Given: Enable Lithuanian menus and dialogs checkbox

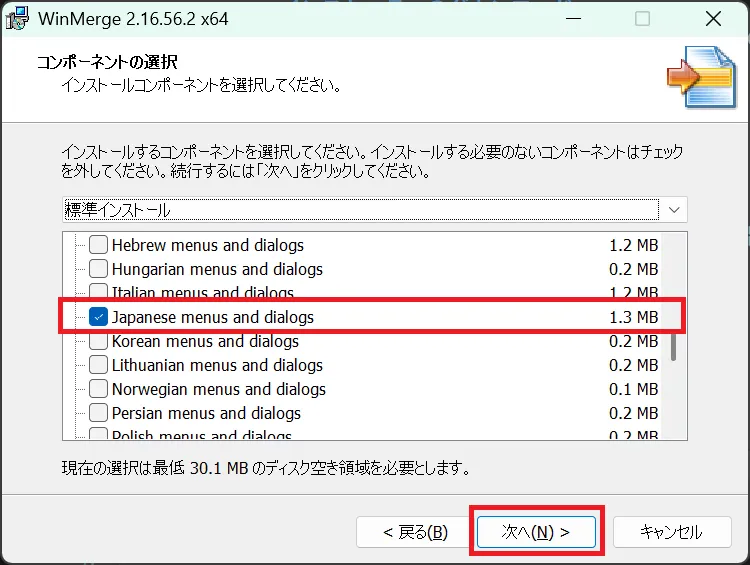Looking at the screenshot, I should click(99, 365).
